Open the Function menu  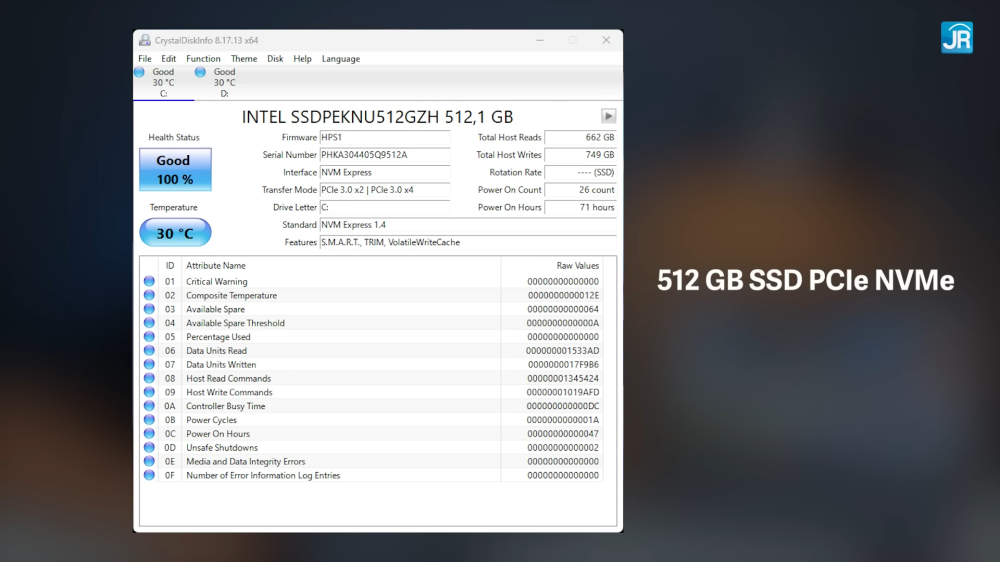click(x=203, y=59)
